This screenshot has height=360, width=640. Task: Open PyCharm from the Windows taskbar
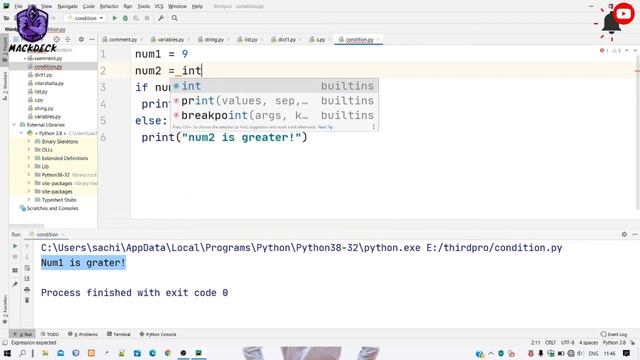[x=198, y=353]
